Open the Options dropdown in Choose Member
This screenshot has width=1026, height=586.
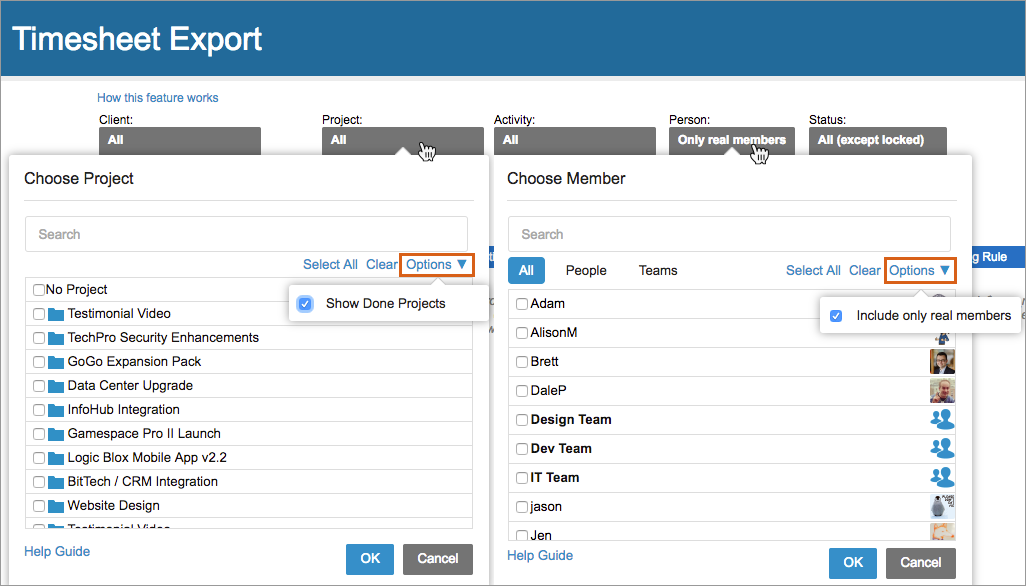click(919, 270)
